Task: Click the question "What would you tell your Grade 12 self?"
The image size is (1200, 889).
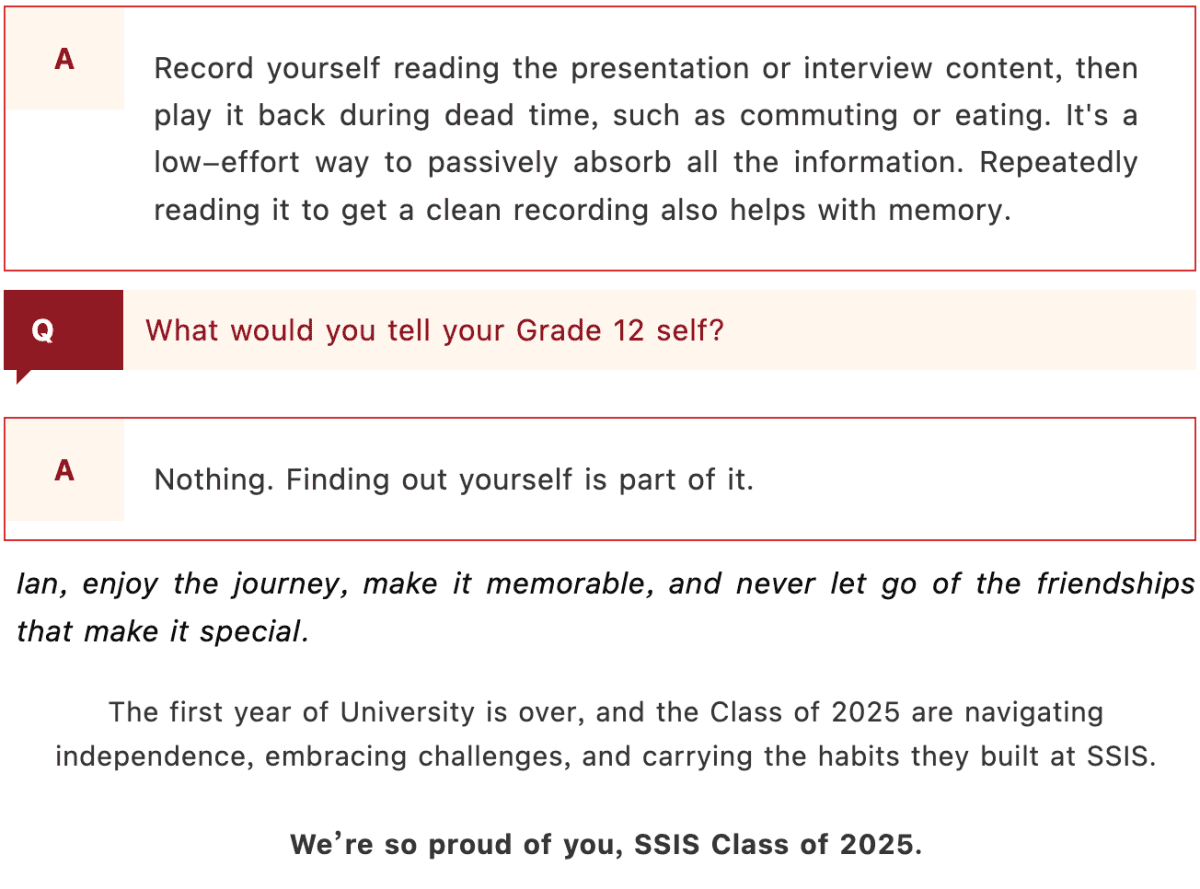Action: [x=434, y=330]
